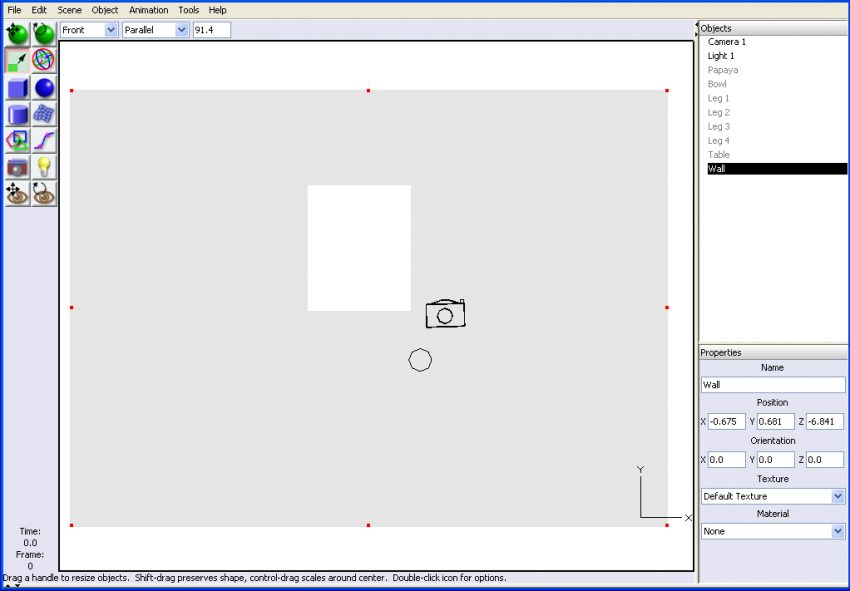Screen dimensions: 850x591
Task: Open the Front view dropdown
Action: coord(110,29)
